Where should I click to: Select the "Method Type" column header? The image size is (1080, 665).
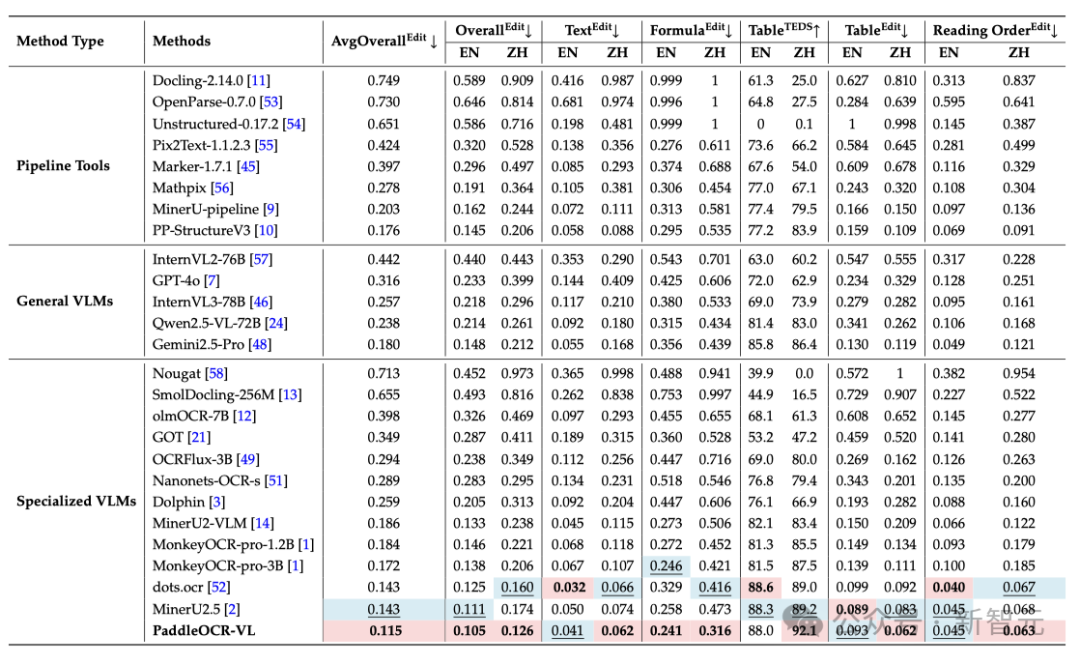[60, 41]
